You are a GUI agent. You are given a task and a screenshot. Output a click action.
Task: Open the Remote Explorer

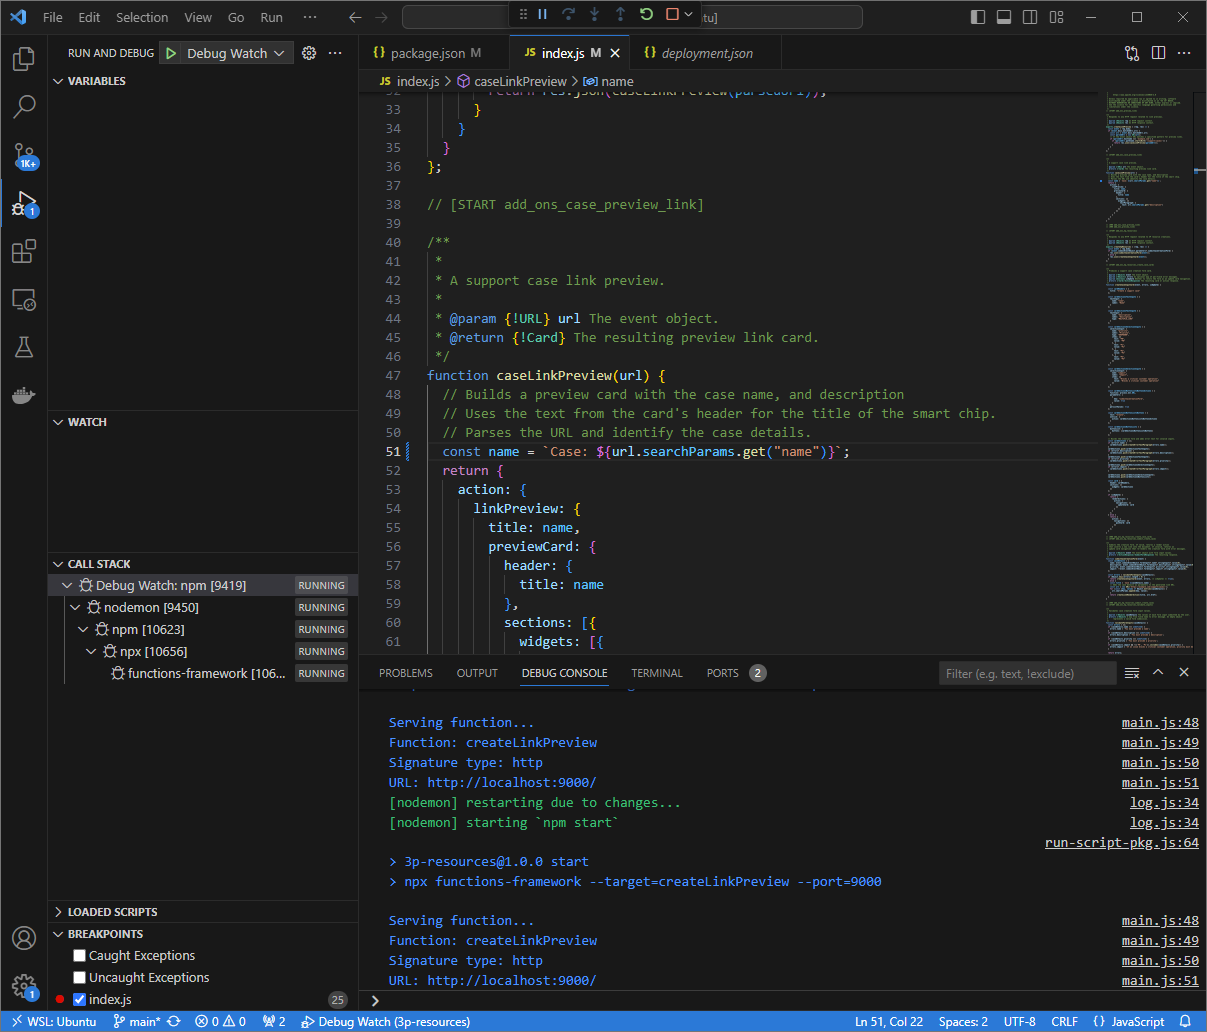coord(24,299)
